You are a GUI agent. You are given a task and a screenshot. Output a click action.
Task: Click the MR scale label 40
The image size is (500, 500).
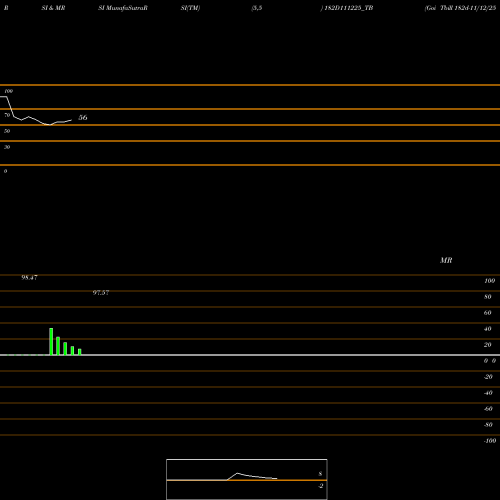488,329
